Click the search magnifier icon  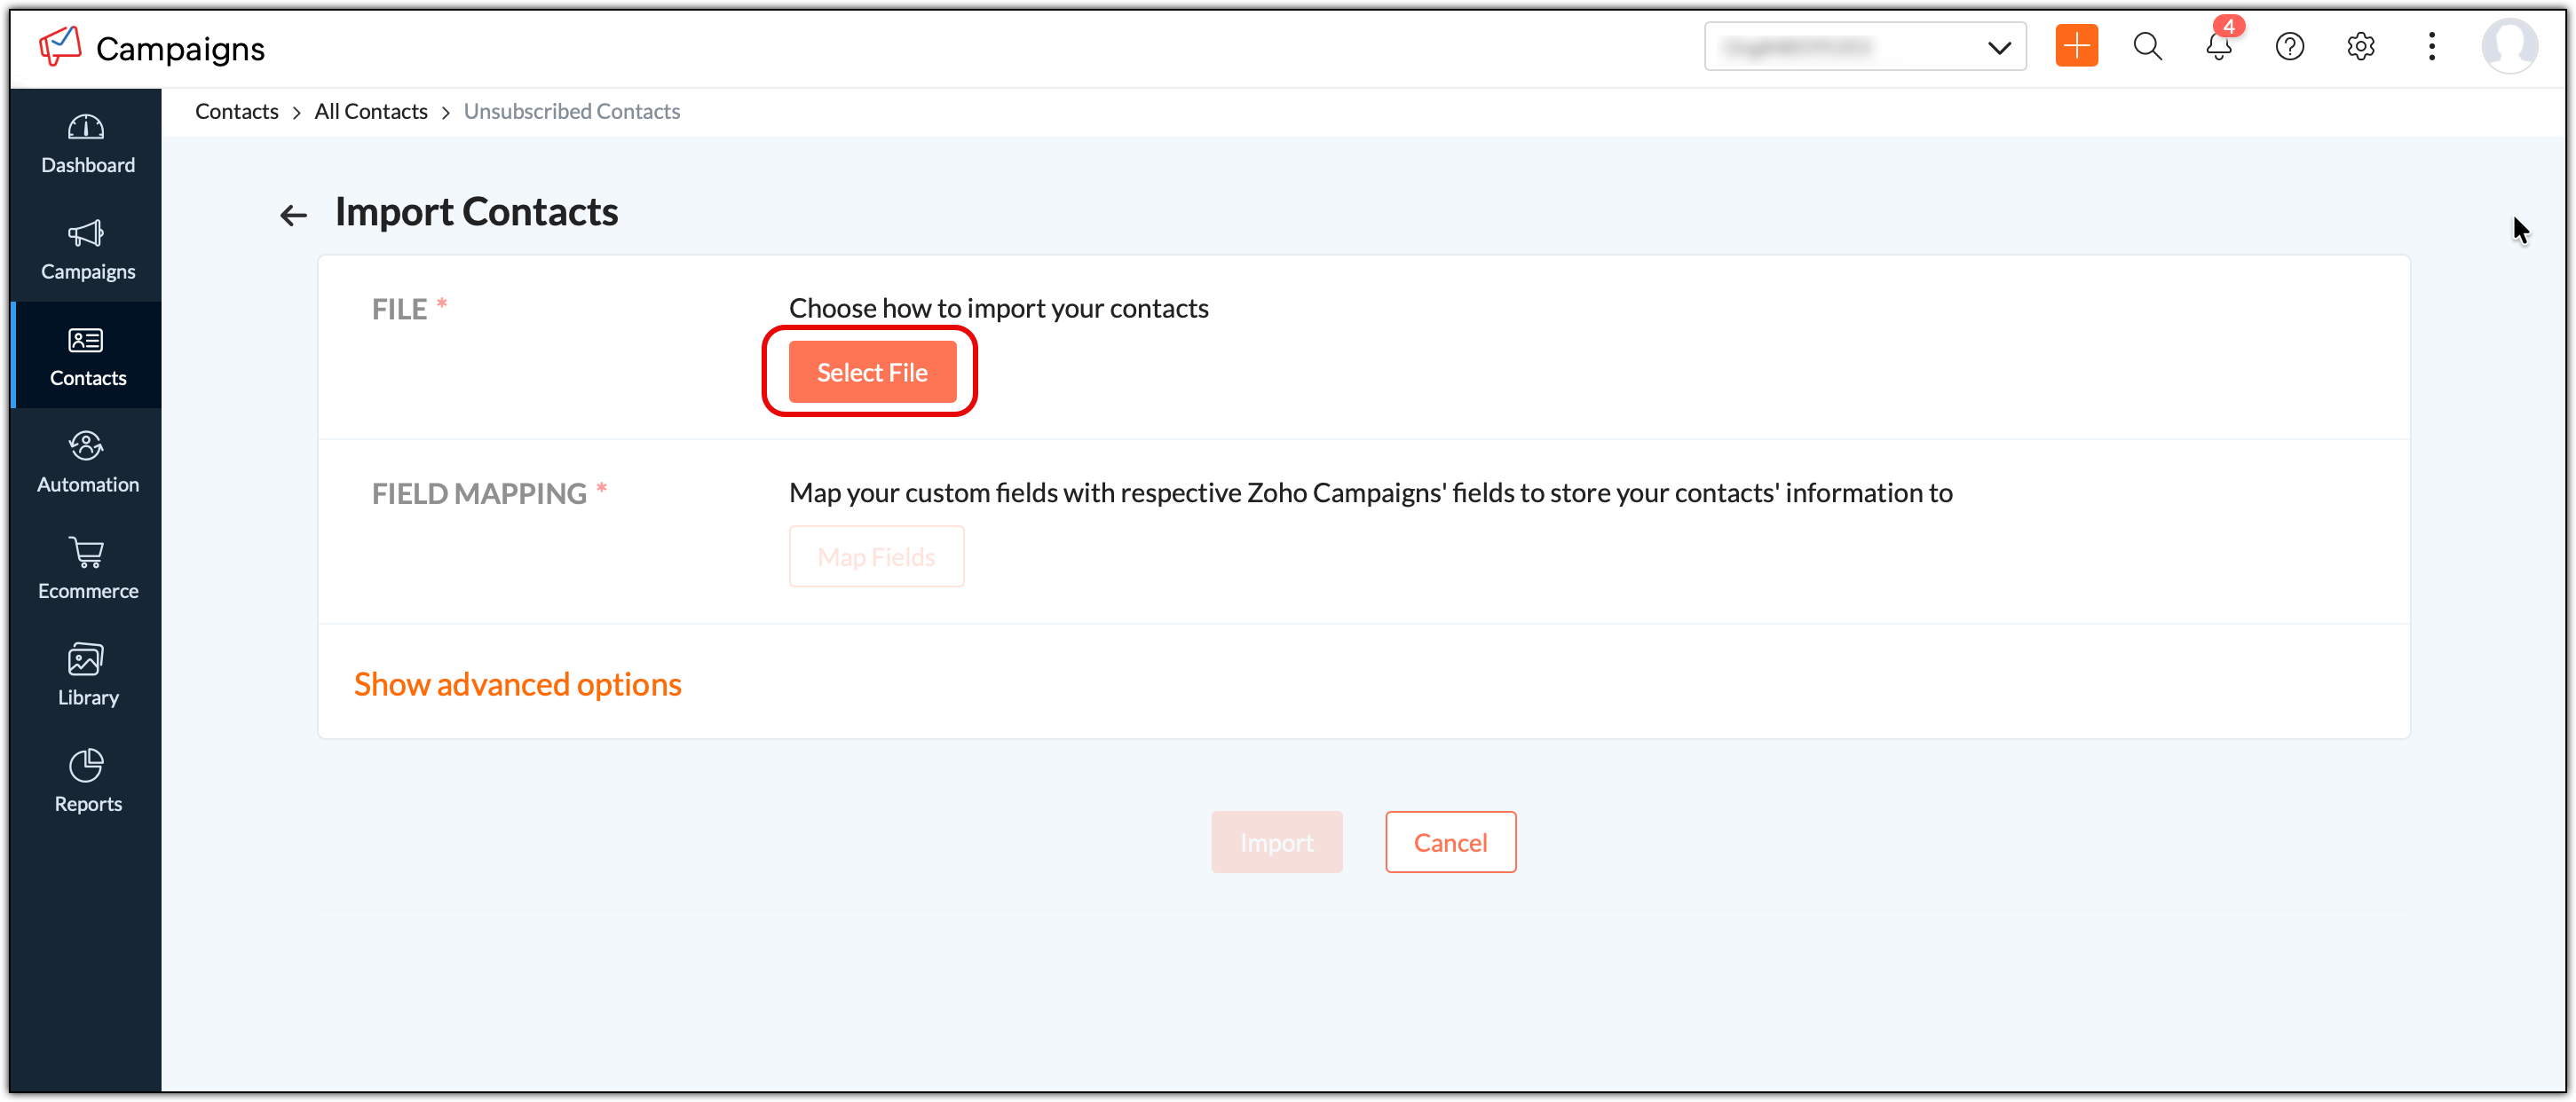click(2147, 46)
